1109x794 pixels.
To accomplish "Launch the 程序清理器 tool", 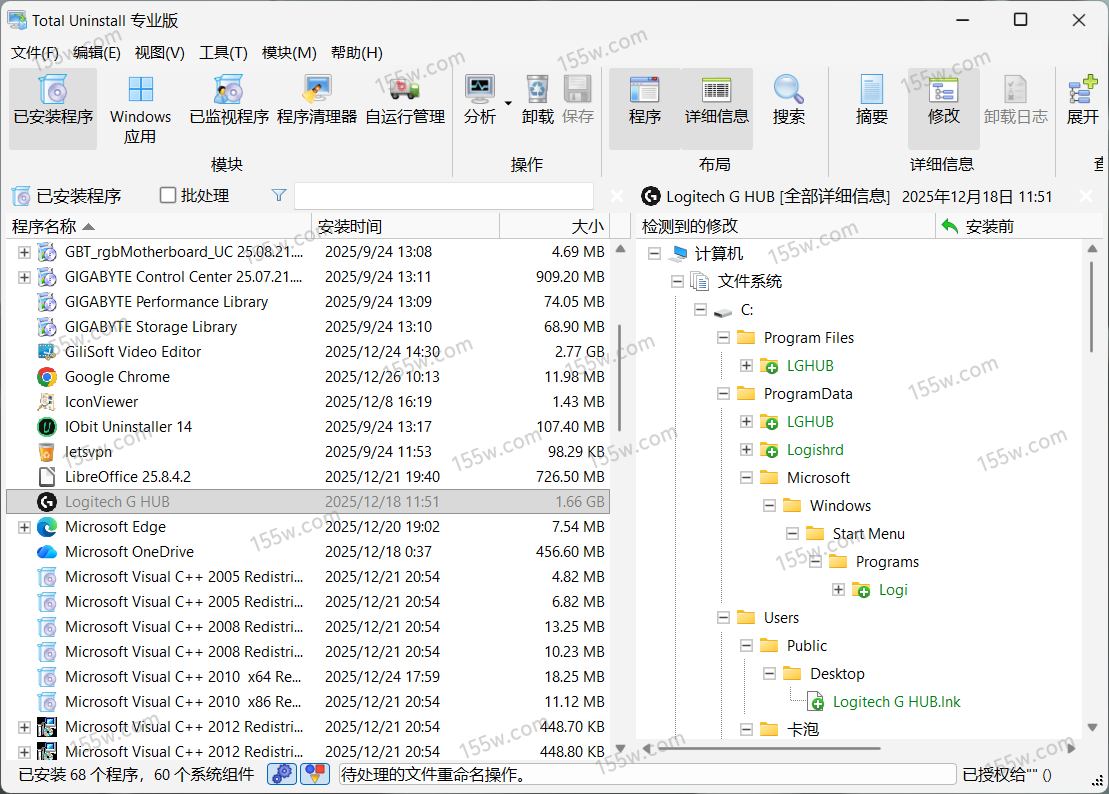I will [316, 106].
